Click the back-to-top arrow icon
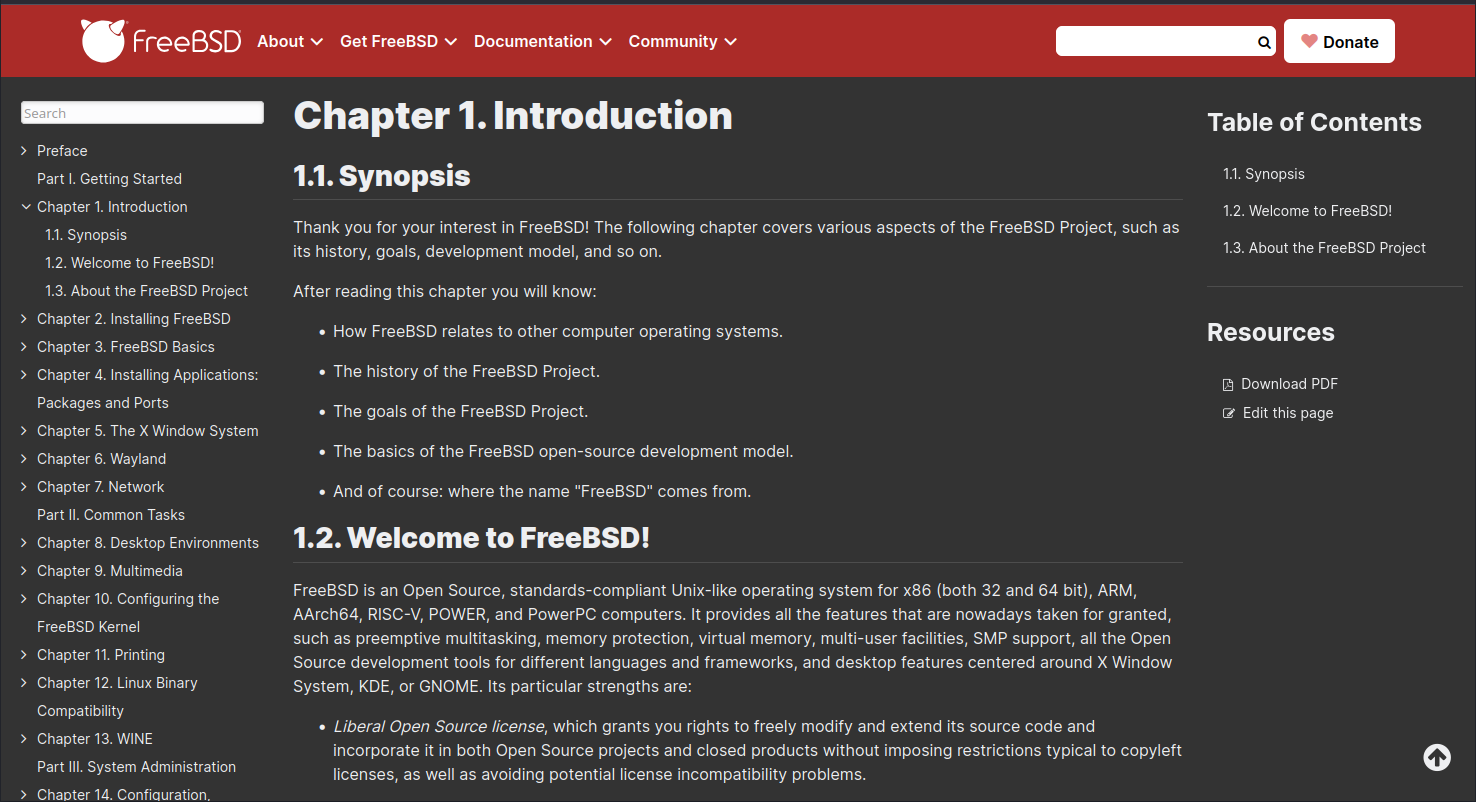The height and width of the screenshot is (802, 1476). pos(1437,757)
